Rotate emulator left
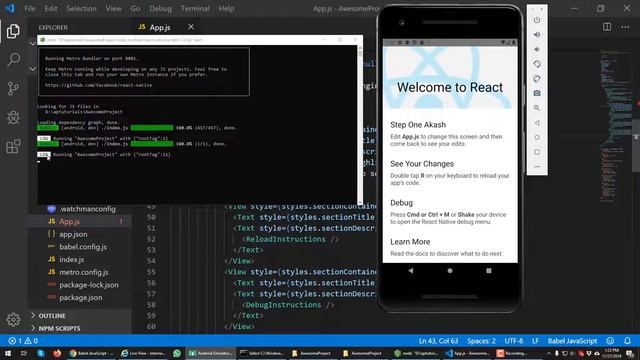The width and height of the screenshot is (640, 360). [x=537, y=64]
